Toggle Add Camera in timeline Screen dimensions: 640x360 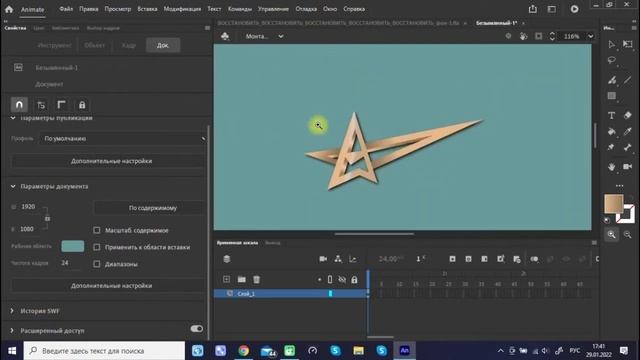tap(323, 259)
